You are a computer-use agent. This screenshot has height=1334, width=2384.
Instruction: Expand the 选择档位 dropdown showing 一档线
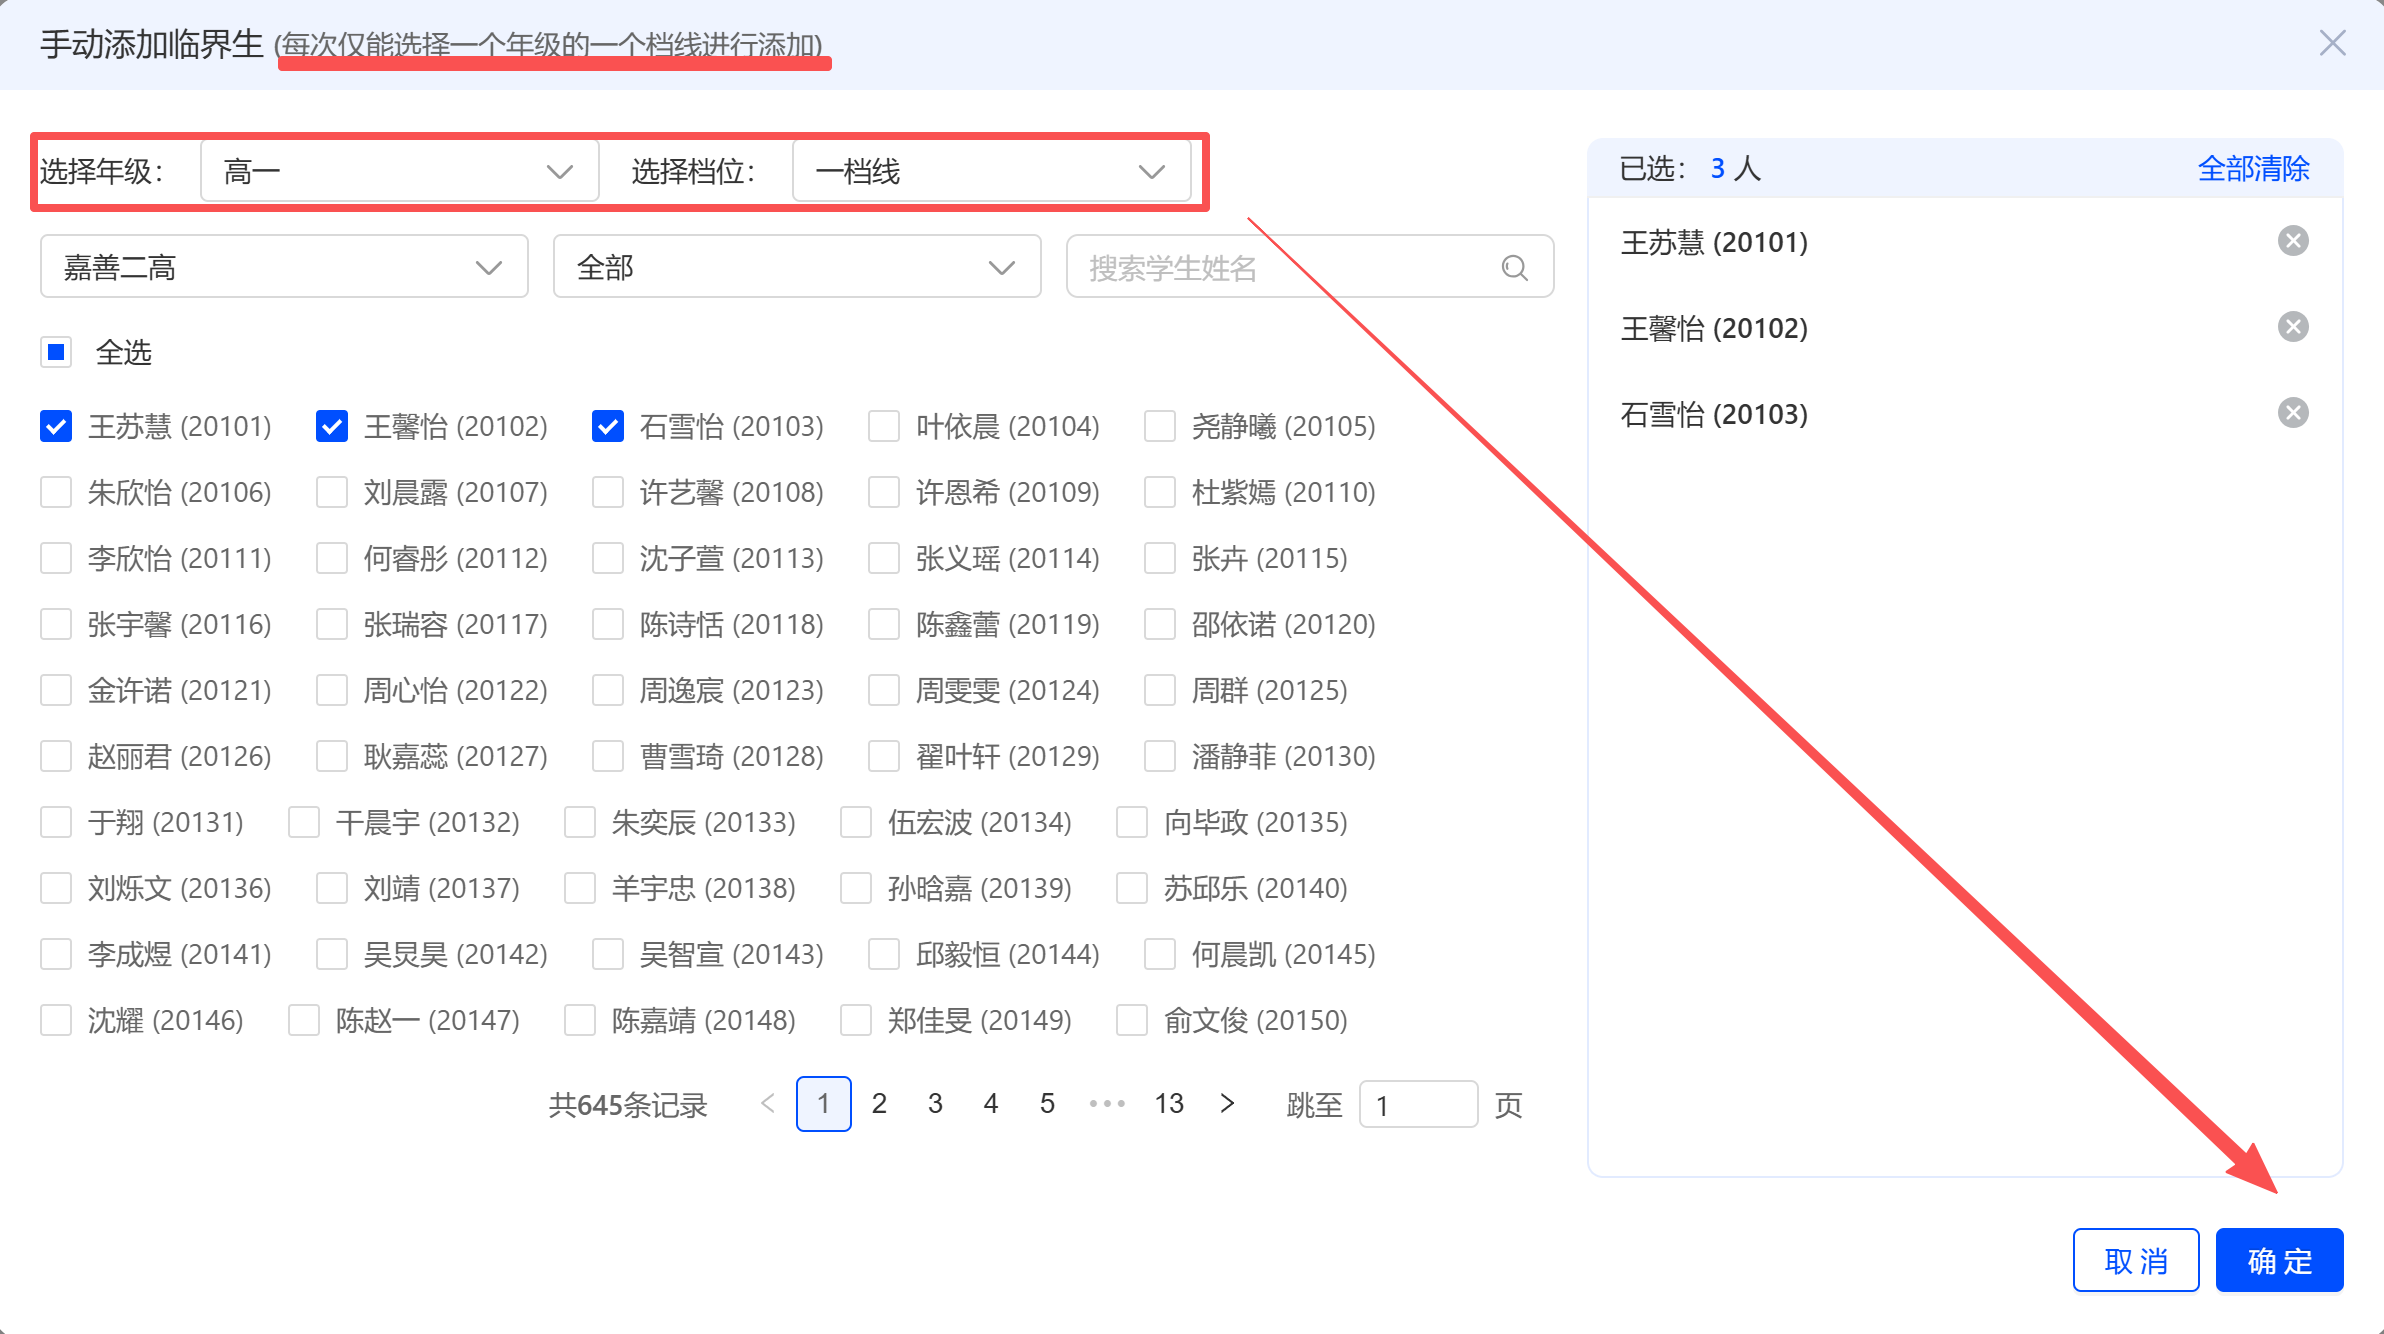pos(991,171)
